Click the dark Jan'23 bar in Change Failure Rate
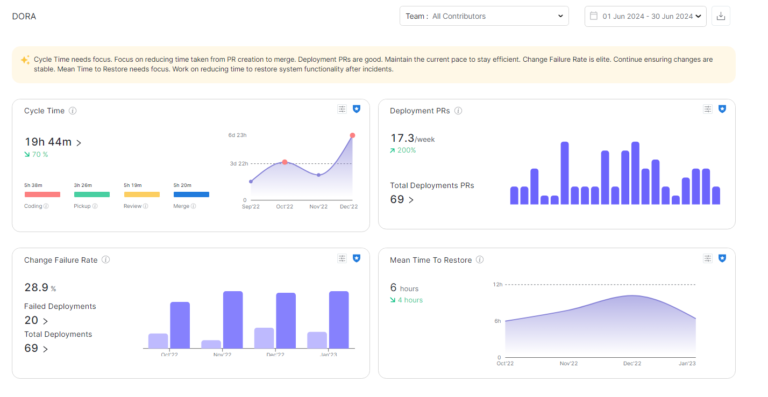The height and width of the screenshot is (397, 768). (x=339, y=320)
